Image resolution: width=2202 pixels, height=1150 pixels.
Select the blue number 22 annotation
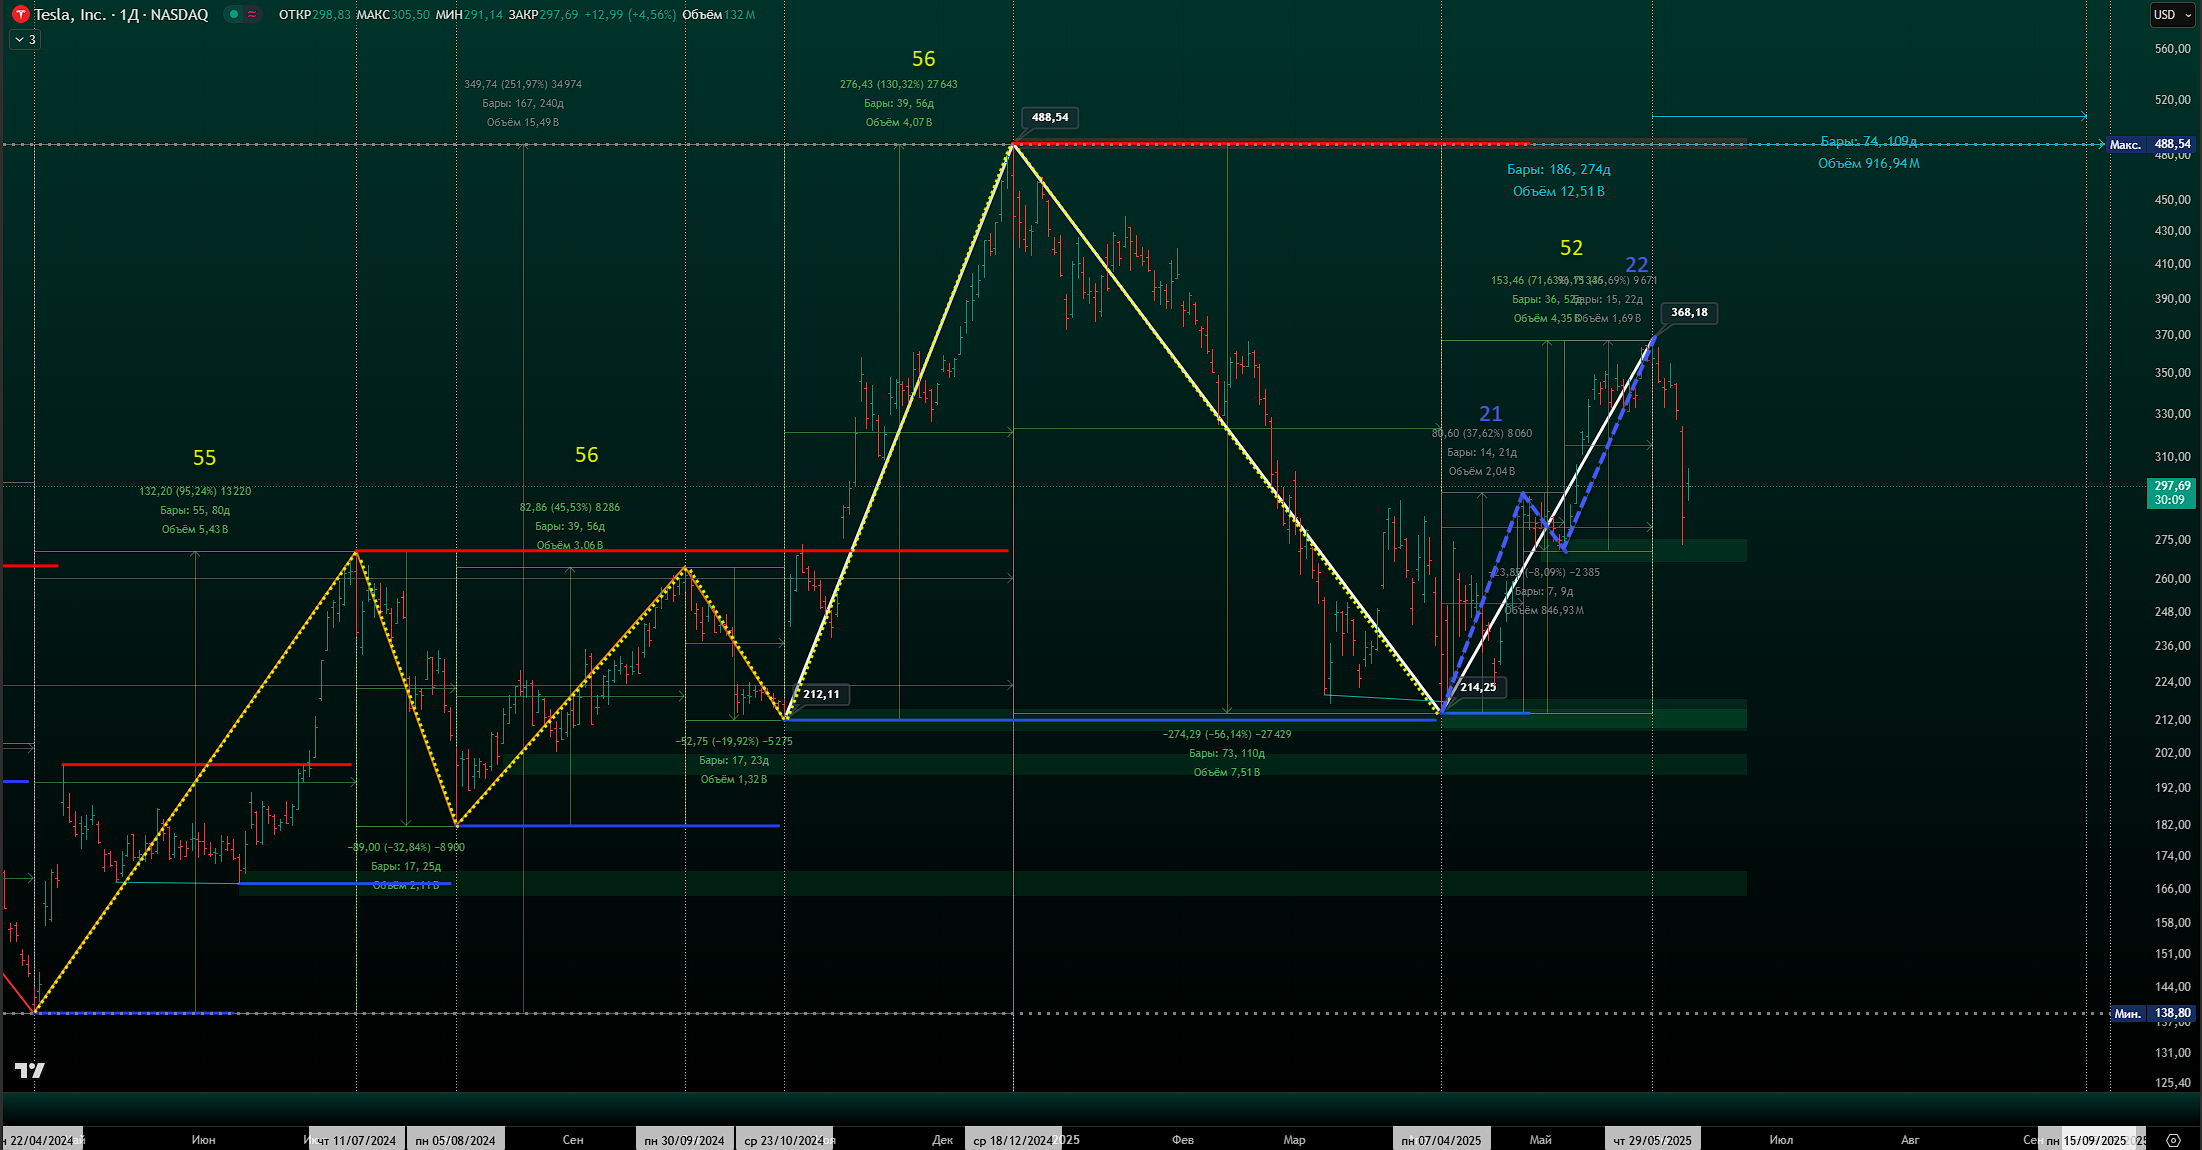click(1636, 265)
